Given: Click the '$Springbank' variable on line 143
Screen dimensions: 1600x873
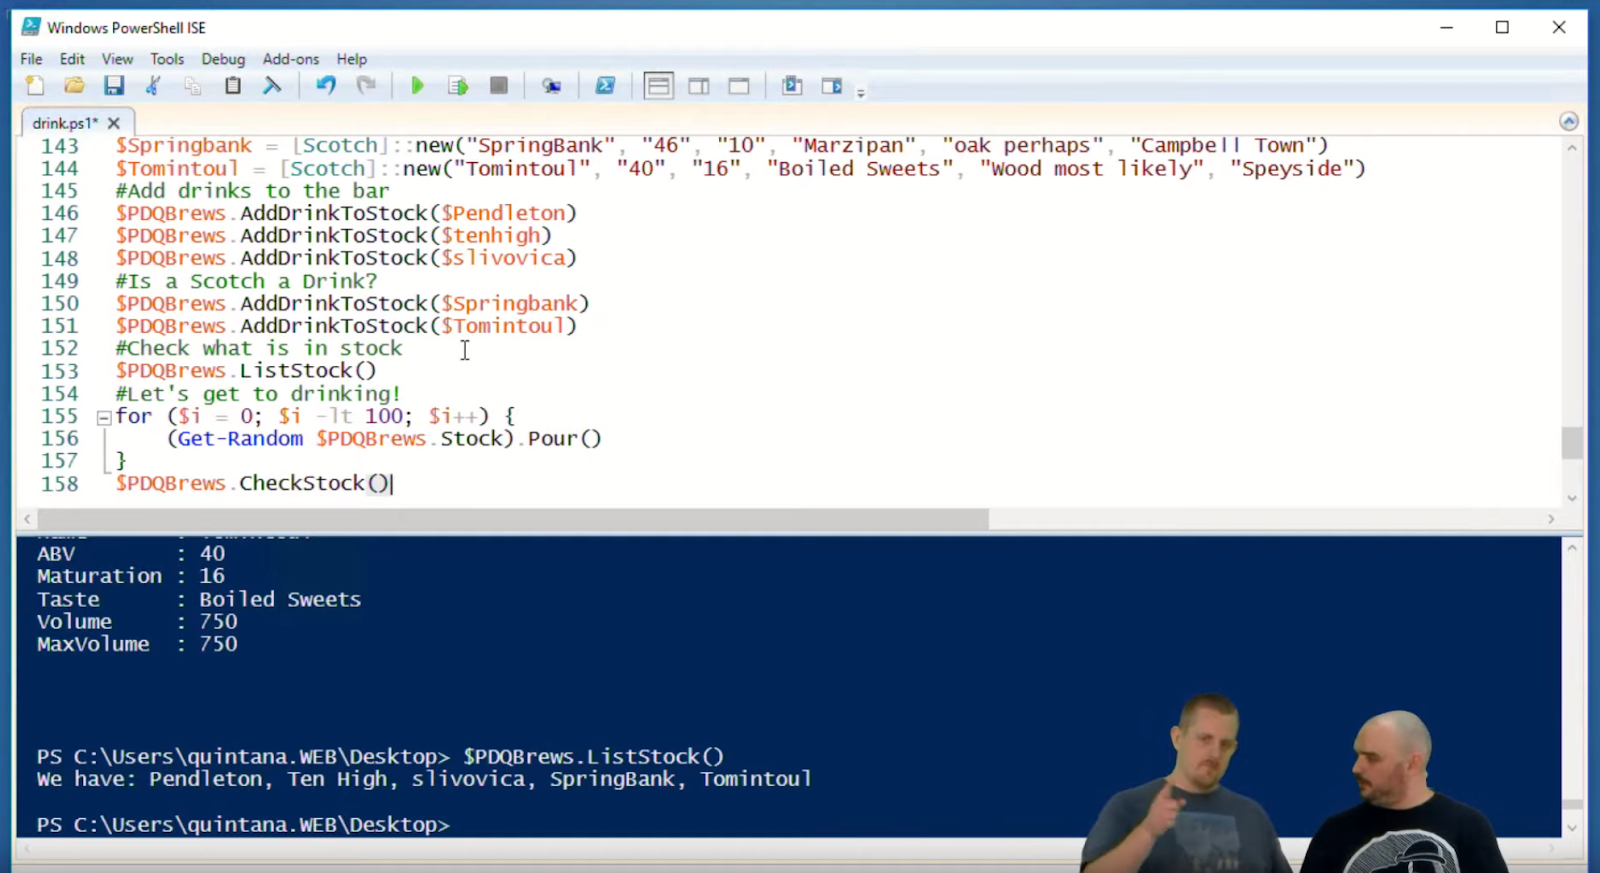Looking at the screenshot, I should click(184, 146).
